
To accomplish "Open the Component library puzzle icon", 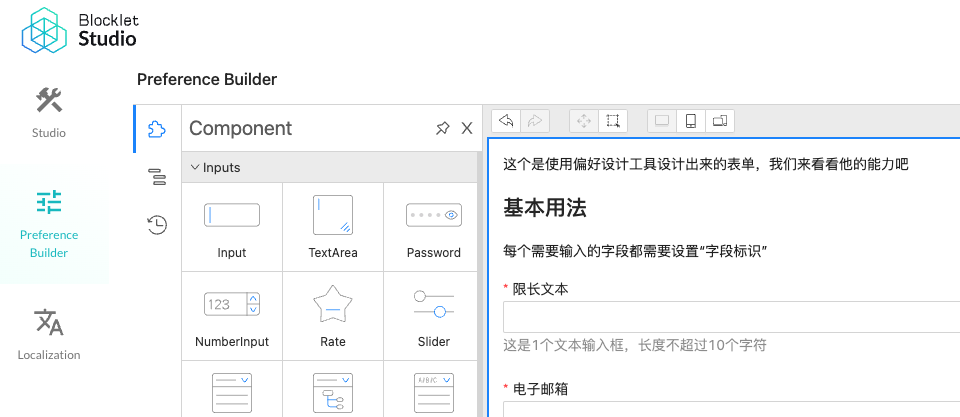I will pyautogui.click(x=156, y=129).
